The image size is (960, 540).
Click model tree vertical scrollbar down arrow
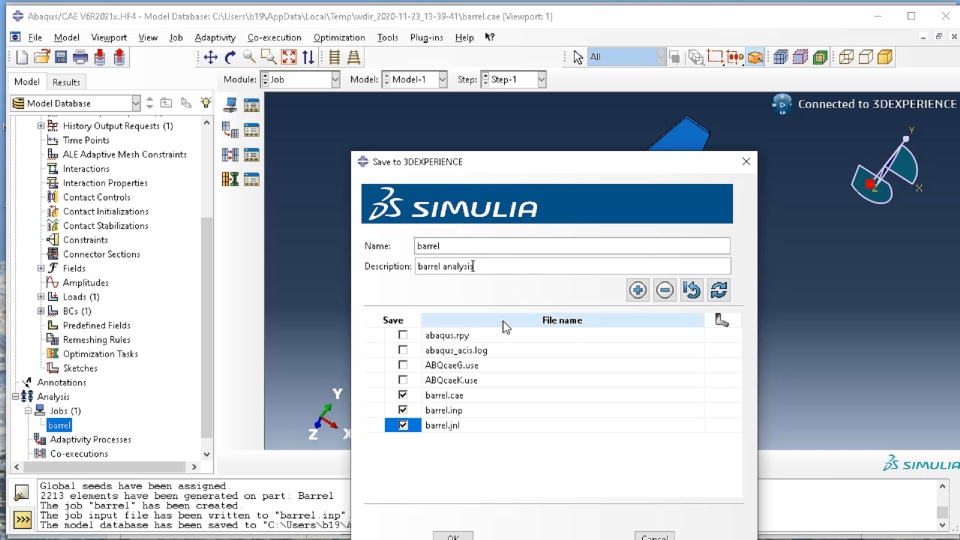pos(206,454)
